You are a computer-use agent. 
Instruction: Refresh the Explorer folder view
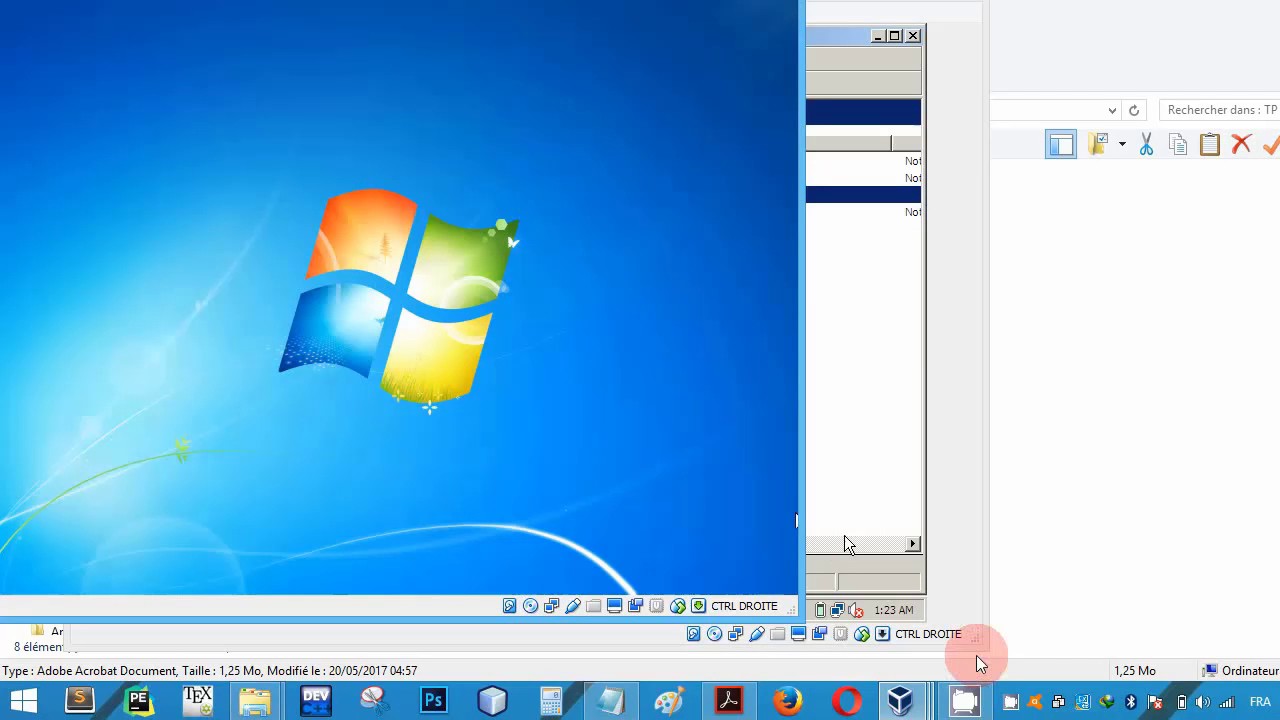coord(1134,111)
